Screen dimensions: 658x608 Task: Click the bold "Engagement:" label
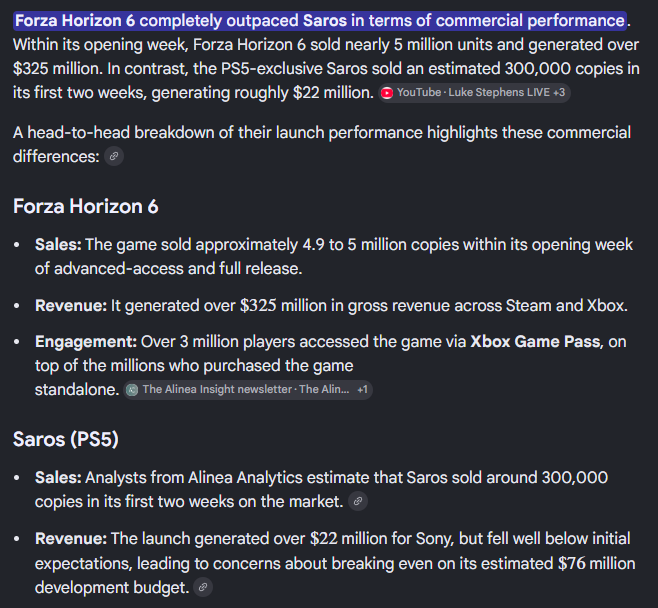[x=86, y=342]
